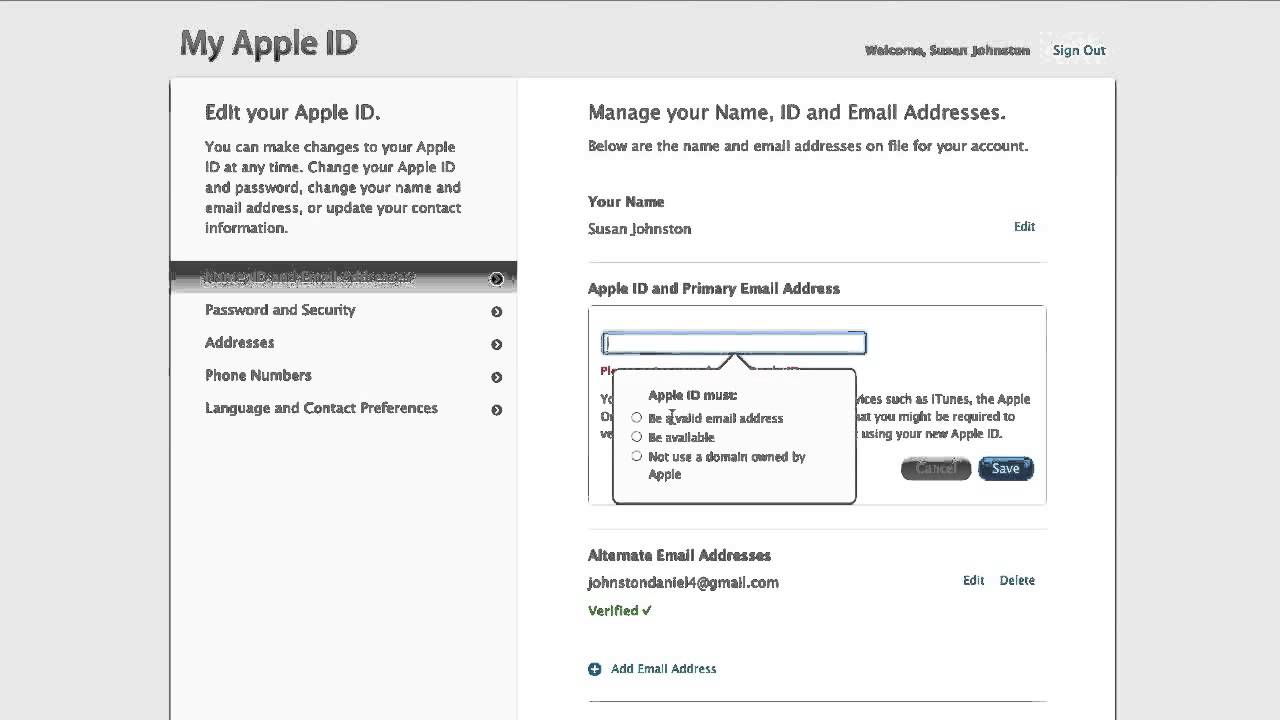
Task: Select the 'Be a valid email address' radio indicator
Action: point(637,418)
